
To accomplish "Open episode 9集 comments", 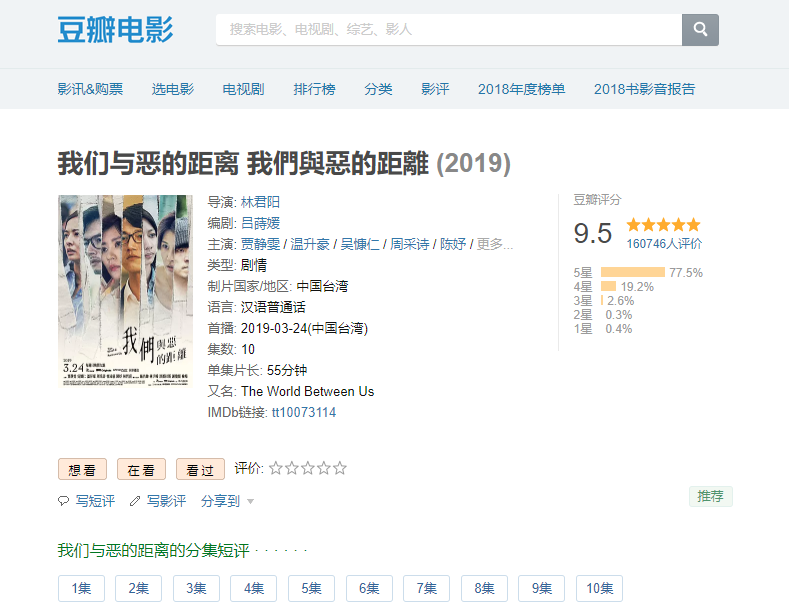I will 541,588.
